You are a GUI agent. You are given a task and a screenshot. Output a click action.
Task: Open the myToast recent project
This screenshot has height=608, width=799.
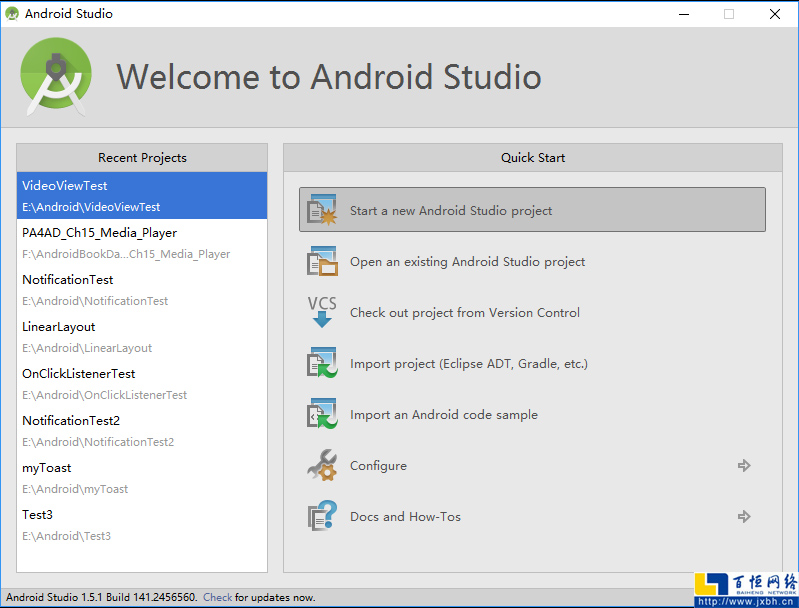(x=142, y=478)
